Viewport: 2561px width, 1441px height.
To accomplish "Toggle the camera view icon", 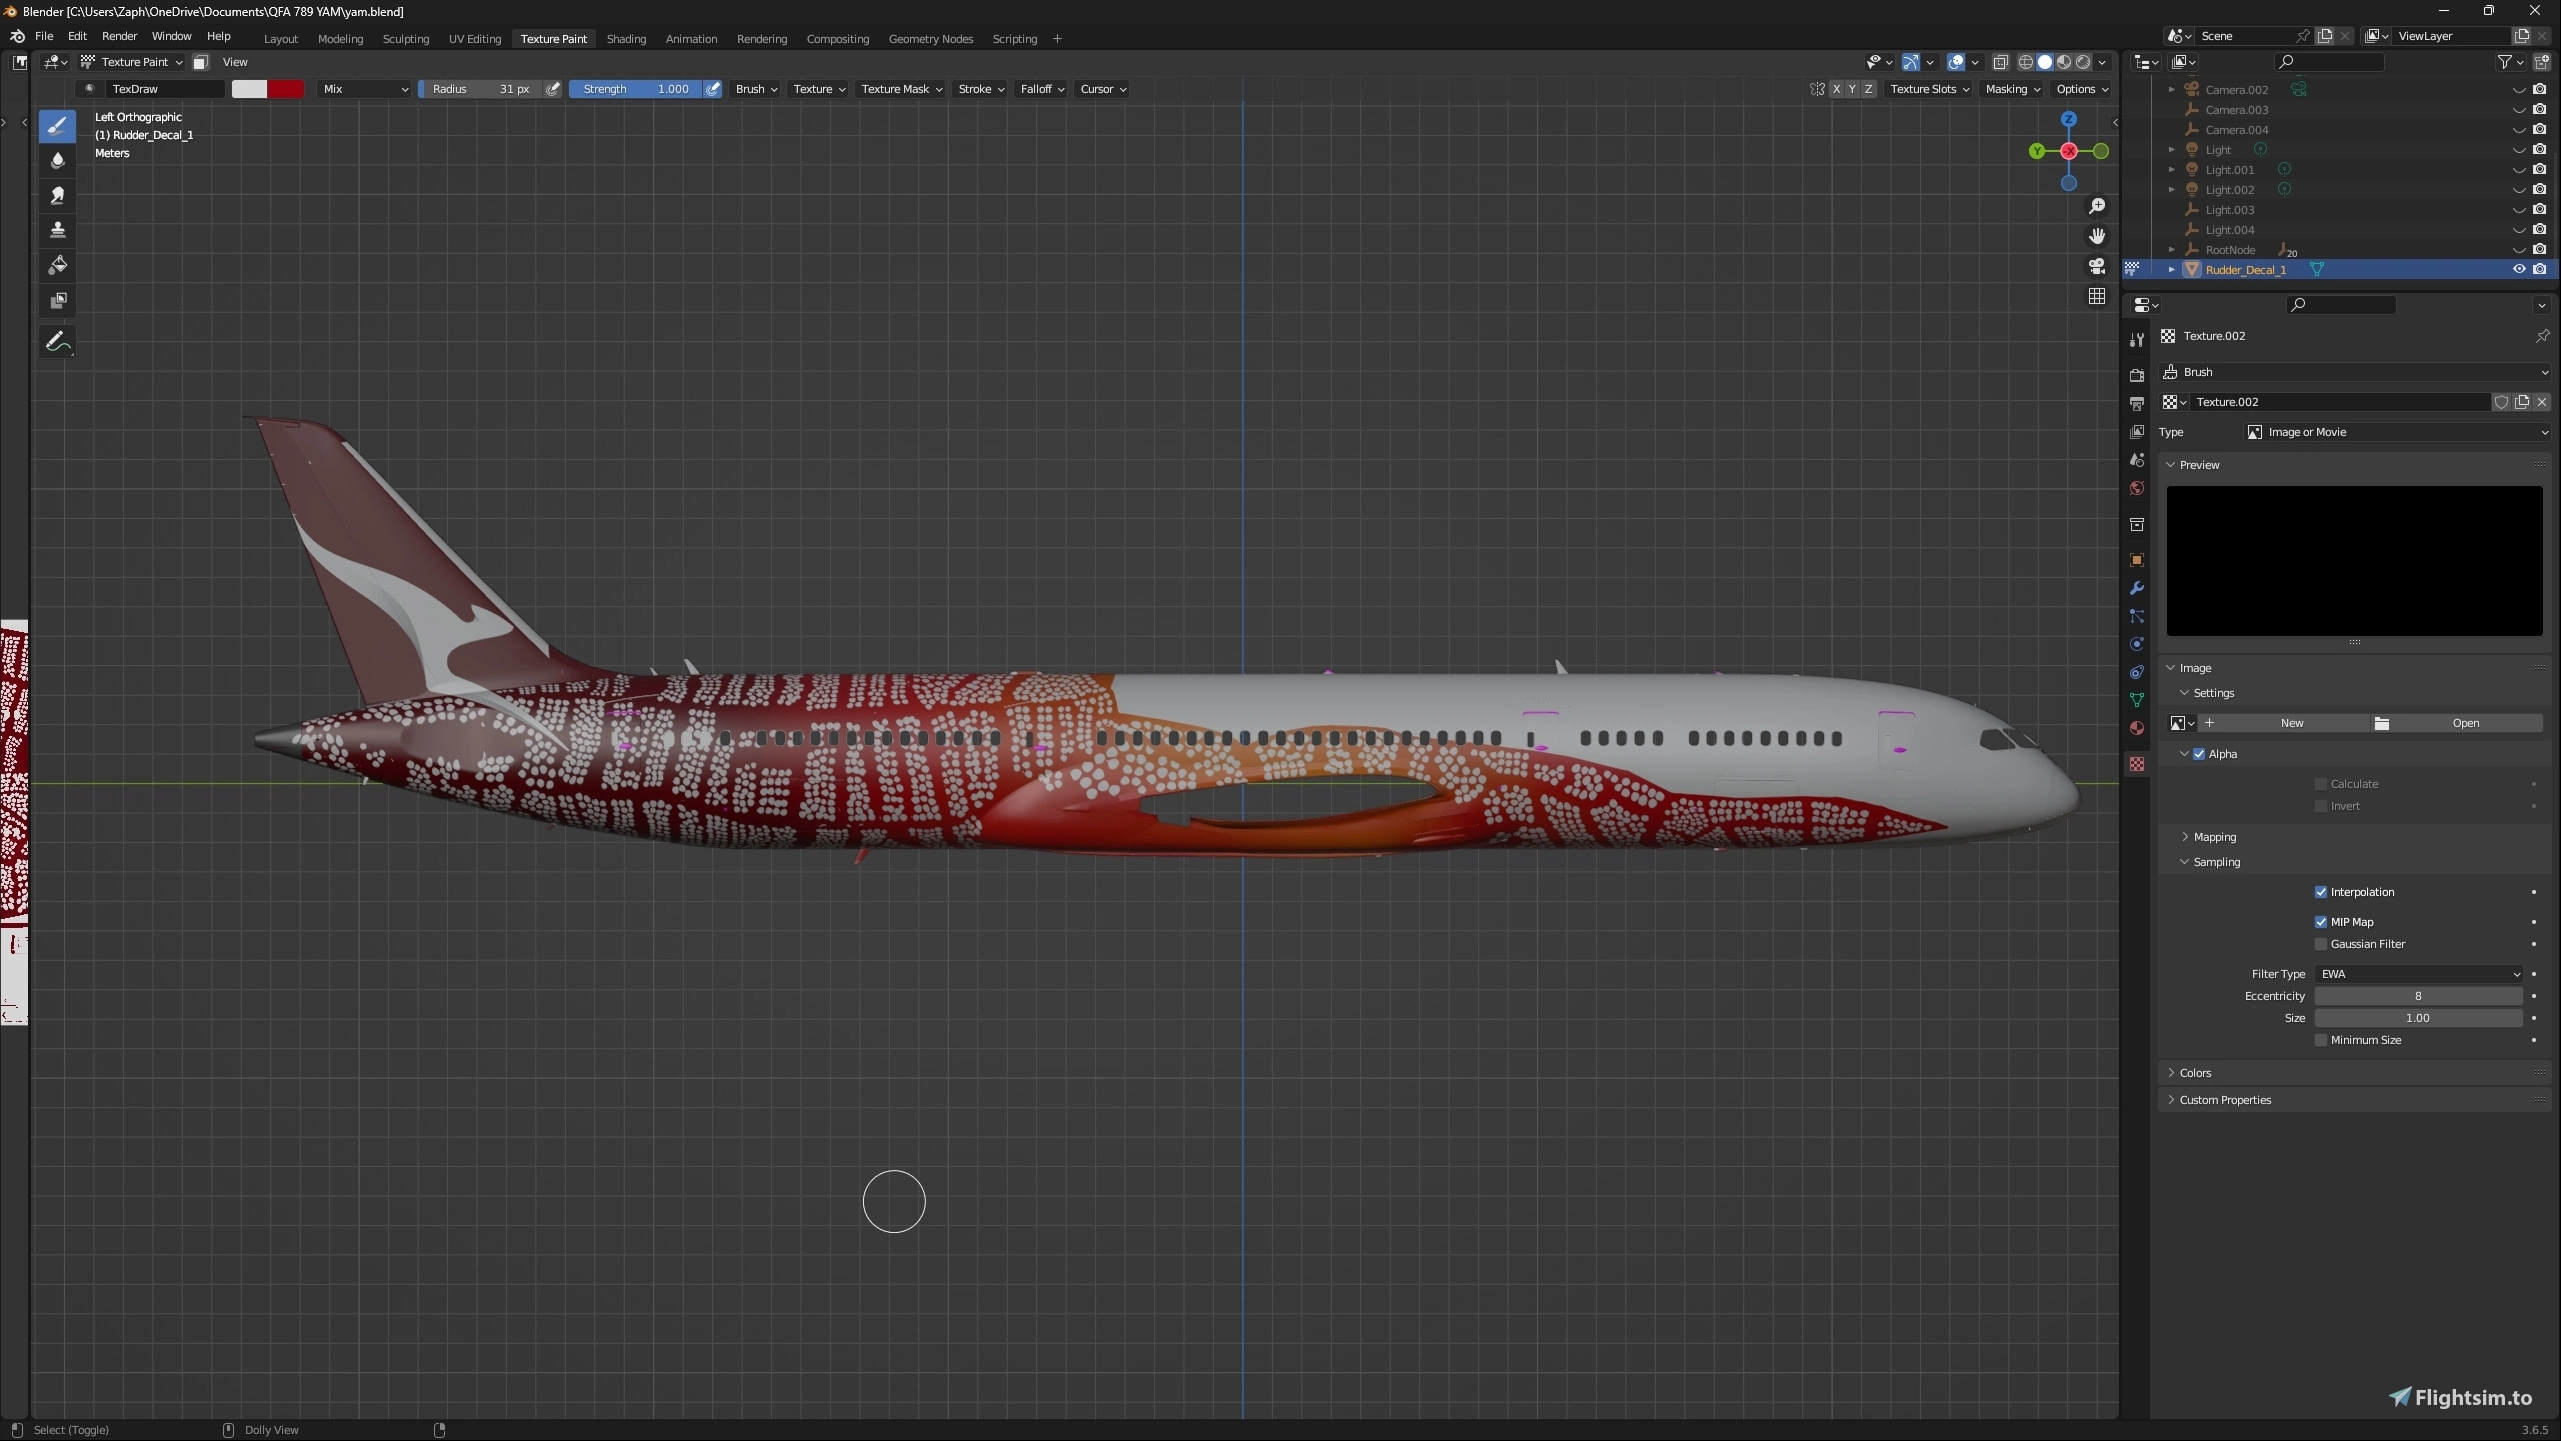I will pyautogui.click(x=2096, y=266).
